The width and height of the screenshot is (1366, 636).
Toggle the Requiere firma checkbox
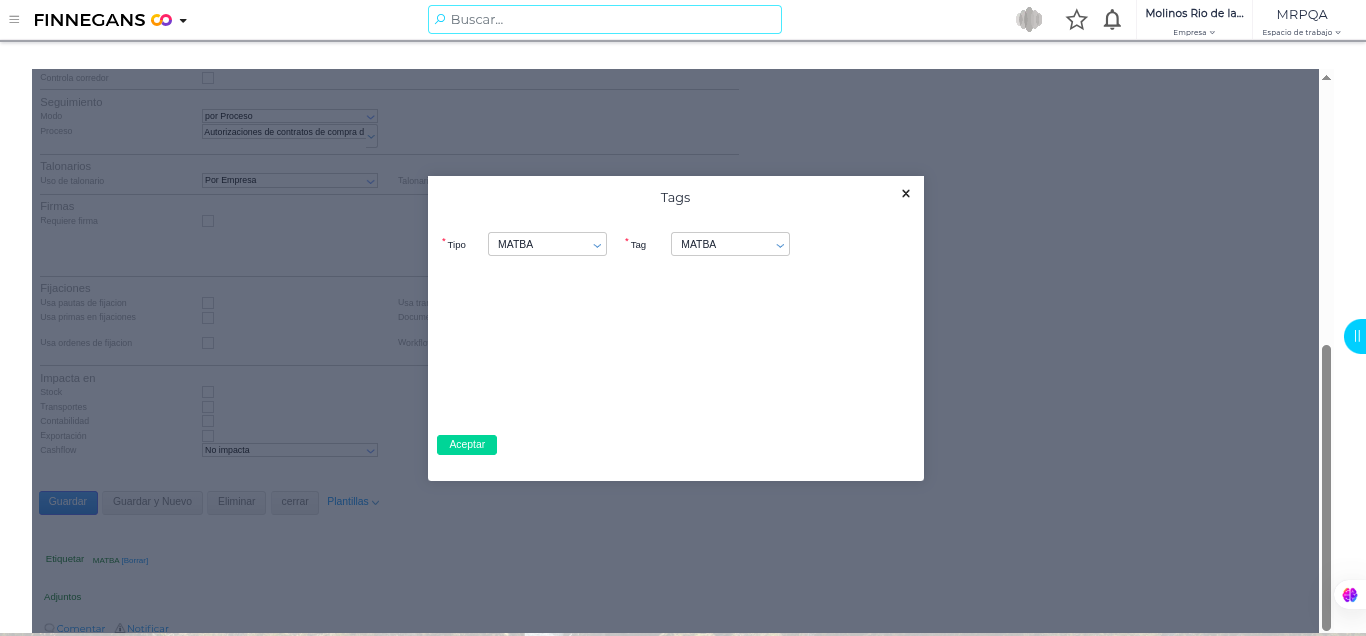(x=208, y=221)
